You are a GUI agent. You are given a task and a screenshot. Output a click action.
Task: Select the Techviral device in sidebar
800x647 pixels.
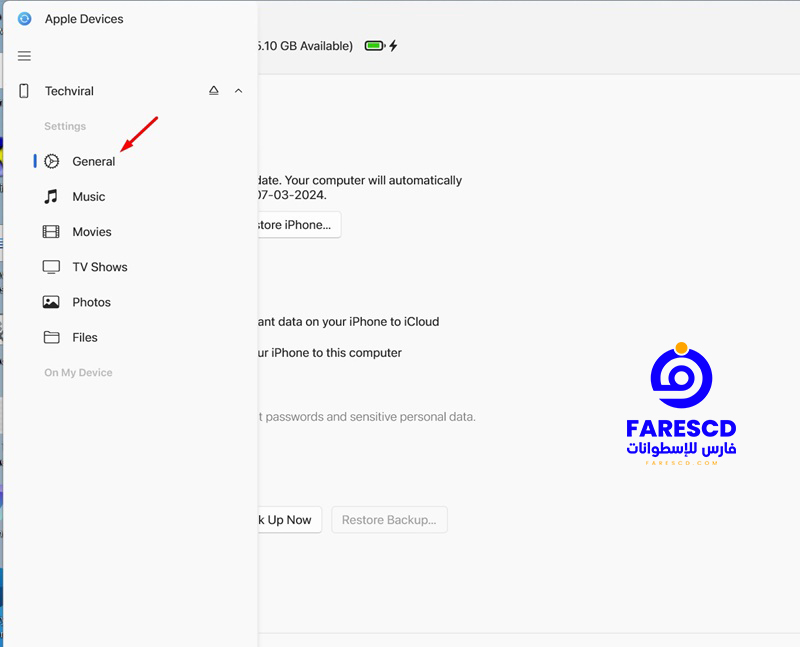69,91
